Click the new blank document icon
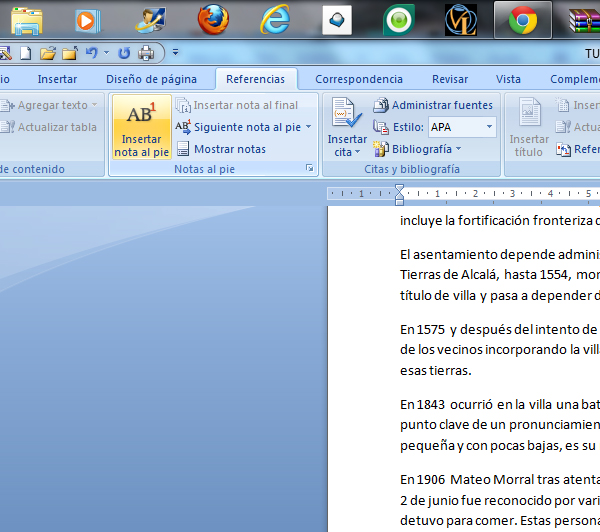 point(26,53)
